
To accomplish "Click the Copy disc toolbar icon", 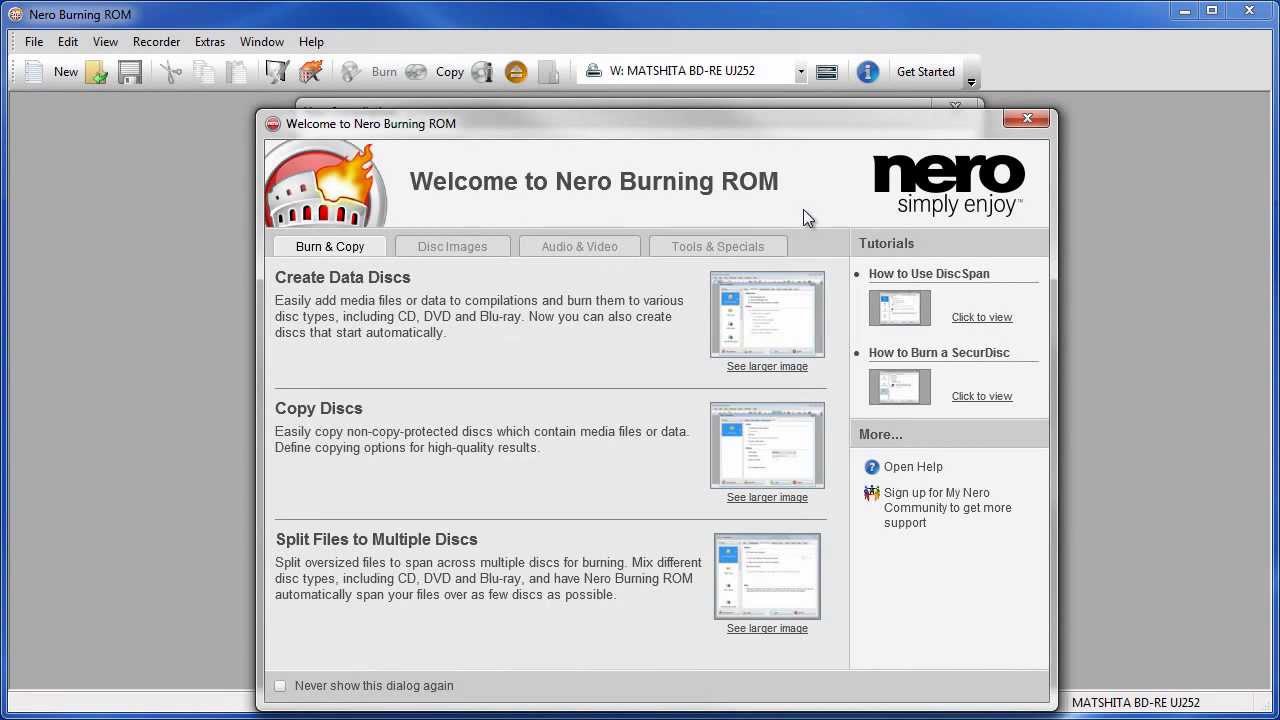I will pos(416,72).
